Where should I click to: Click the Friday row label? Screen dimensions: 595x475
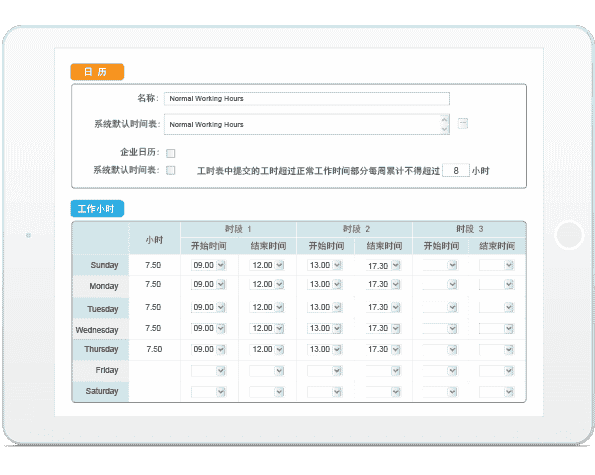107,370
